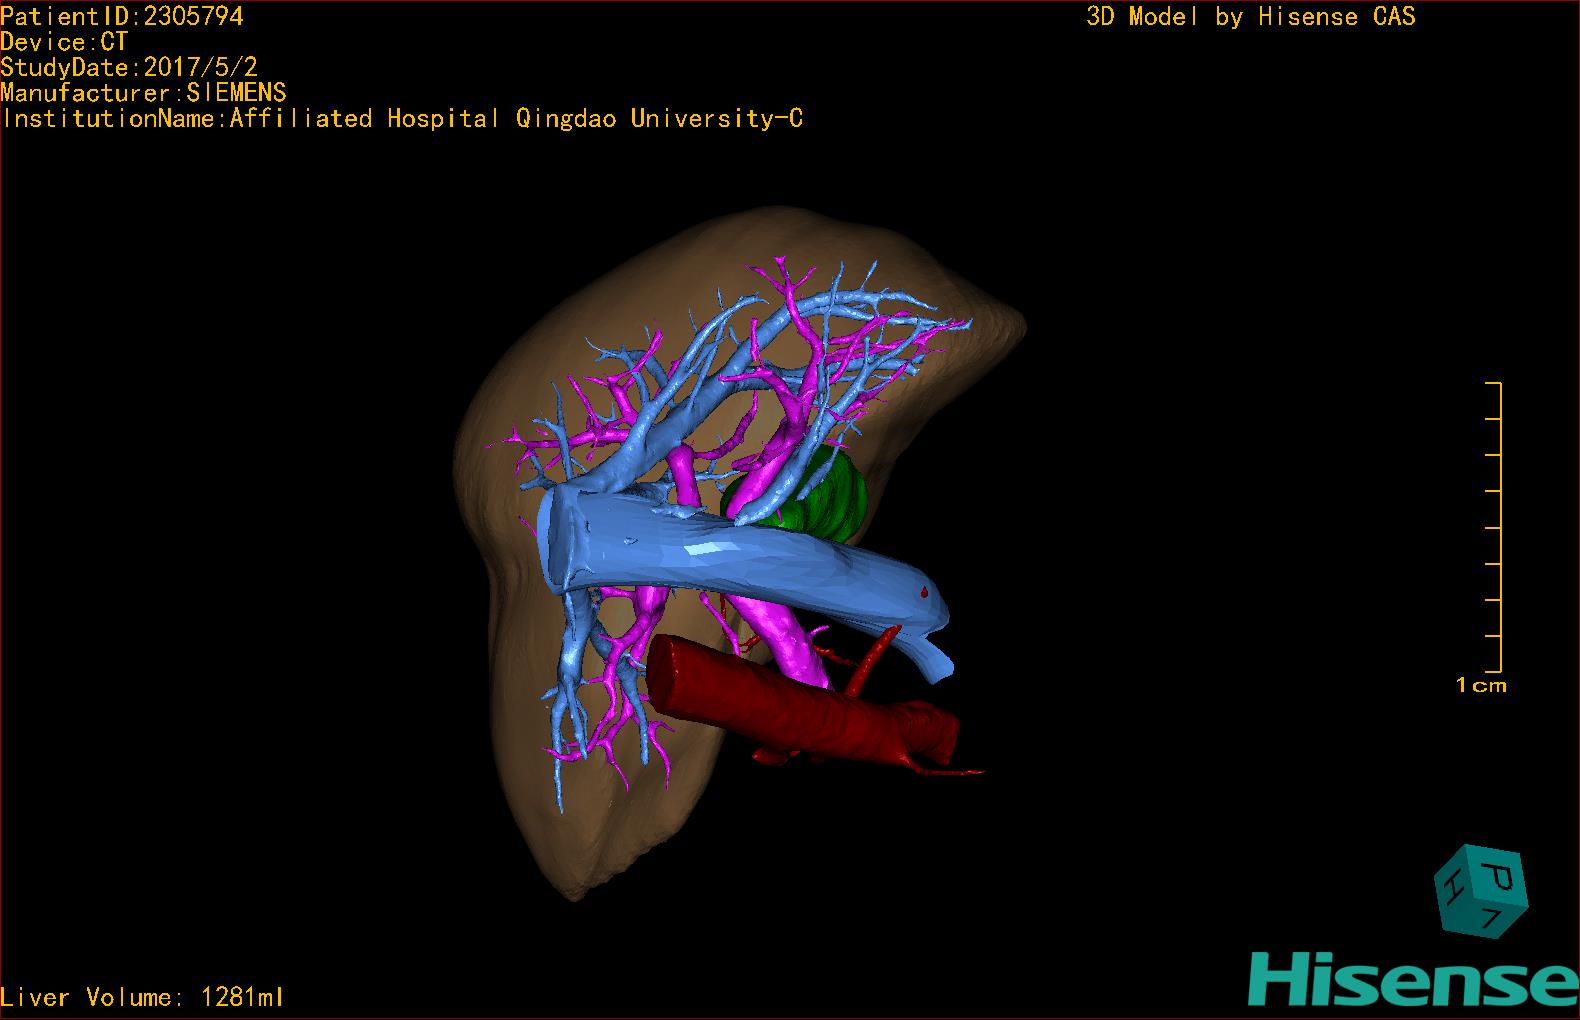The width and height of the screenshot is (1580, 1020).
Task: Click the InstitutionName overlay text line
Action: pyautogui.click(x=401, y=119)
